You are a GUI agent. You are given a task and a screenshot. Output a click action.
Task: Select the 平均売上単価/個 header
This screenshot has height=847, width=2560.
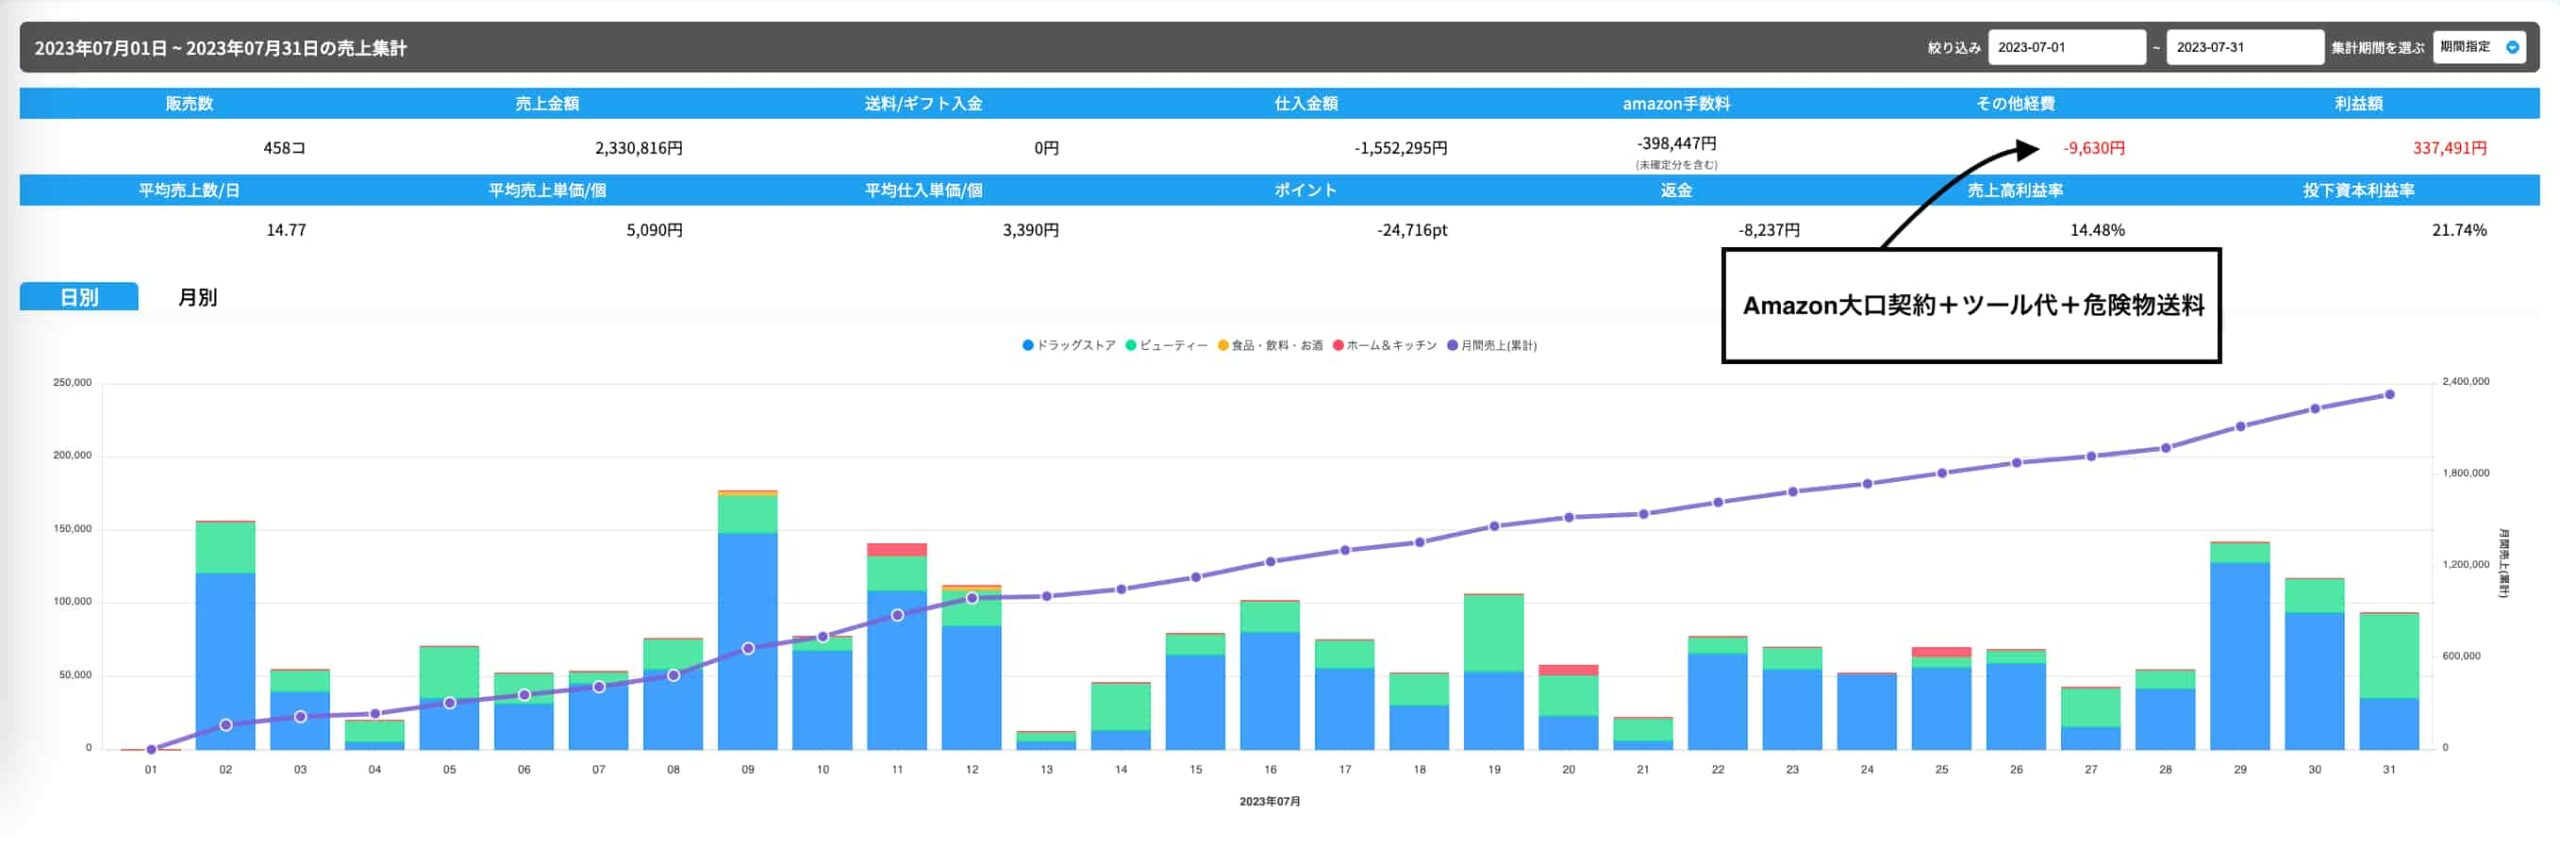(x=547, y=190)
